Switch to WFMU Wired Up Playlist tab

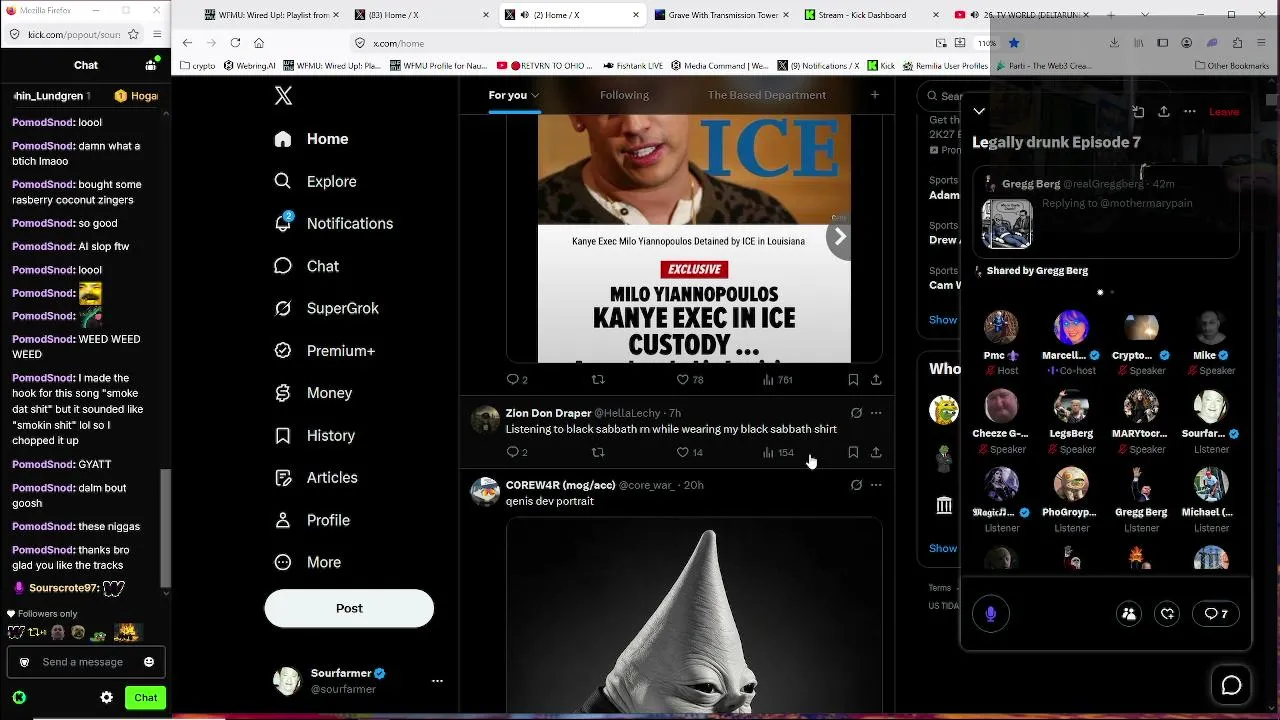[270, 15]
